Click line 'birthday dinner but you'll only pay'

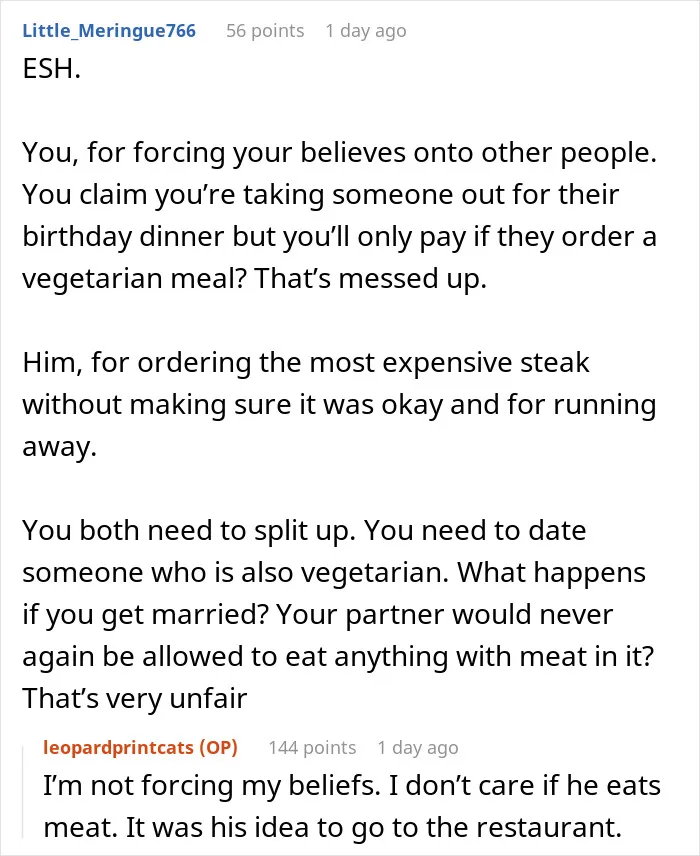tap(339, 236)
